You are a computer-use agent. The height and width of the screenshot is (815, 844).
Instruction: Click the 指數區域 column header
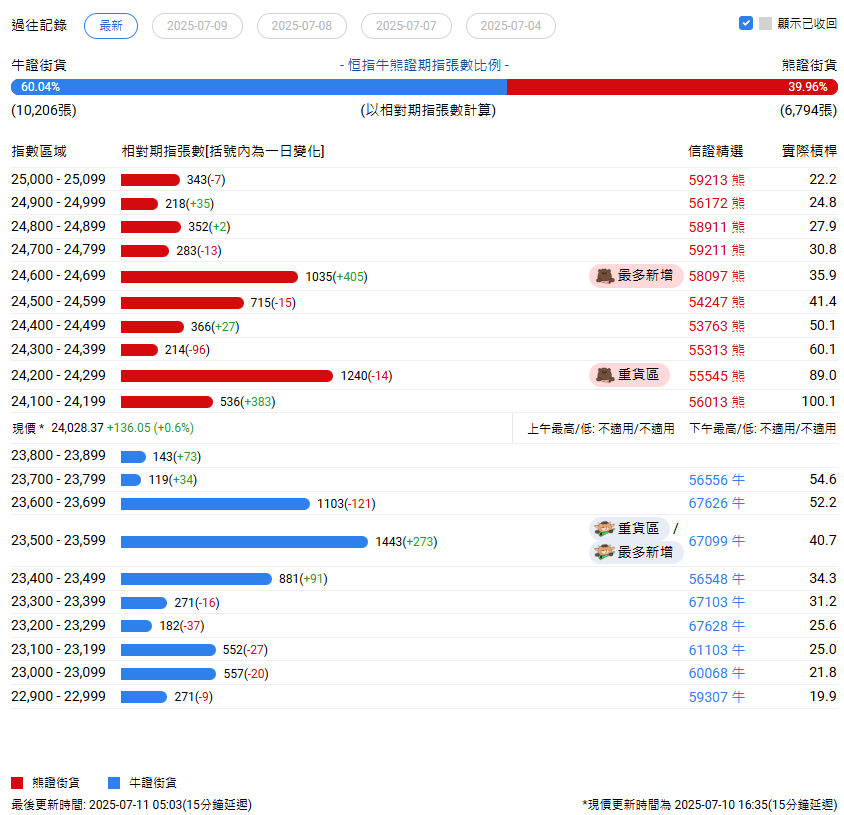[x=39, y=151]
